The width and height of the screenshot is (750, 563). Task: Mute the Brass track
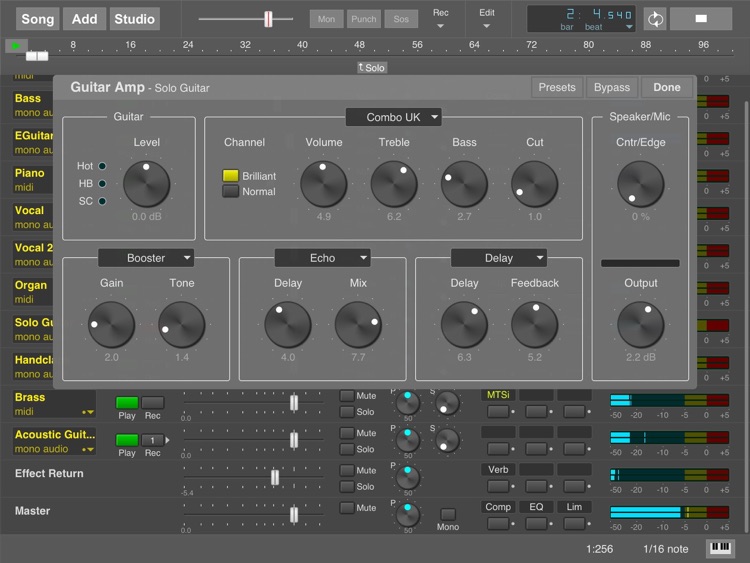pyautogui.click(x=347, y=396)
